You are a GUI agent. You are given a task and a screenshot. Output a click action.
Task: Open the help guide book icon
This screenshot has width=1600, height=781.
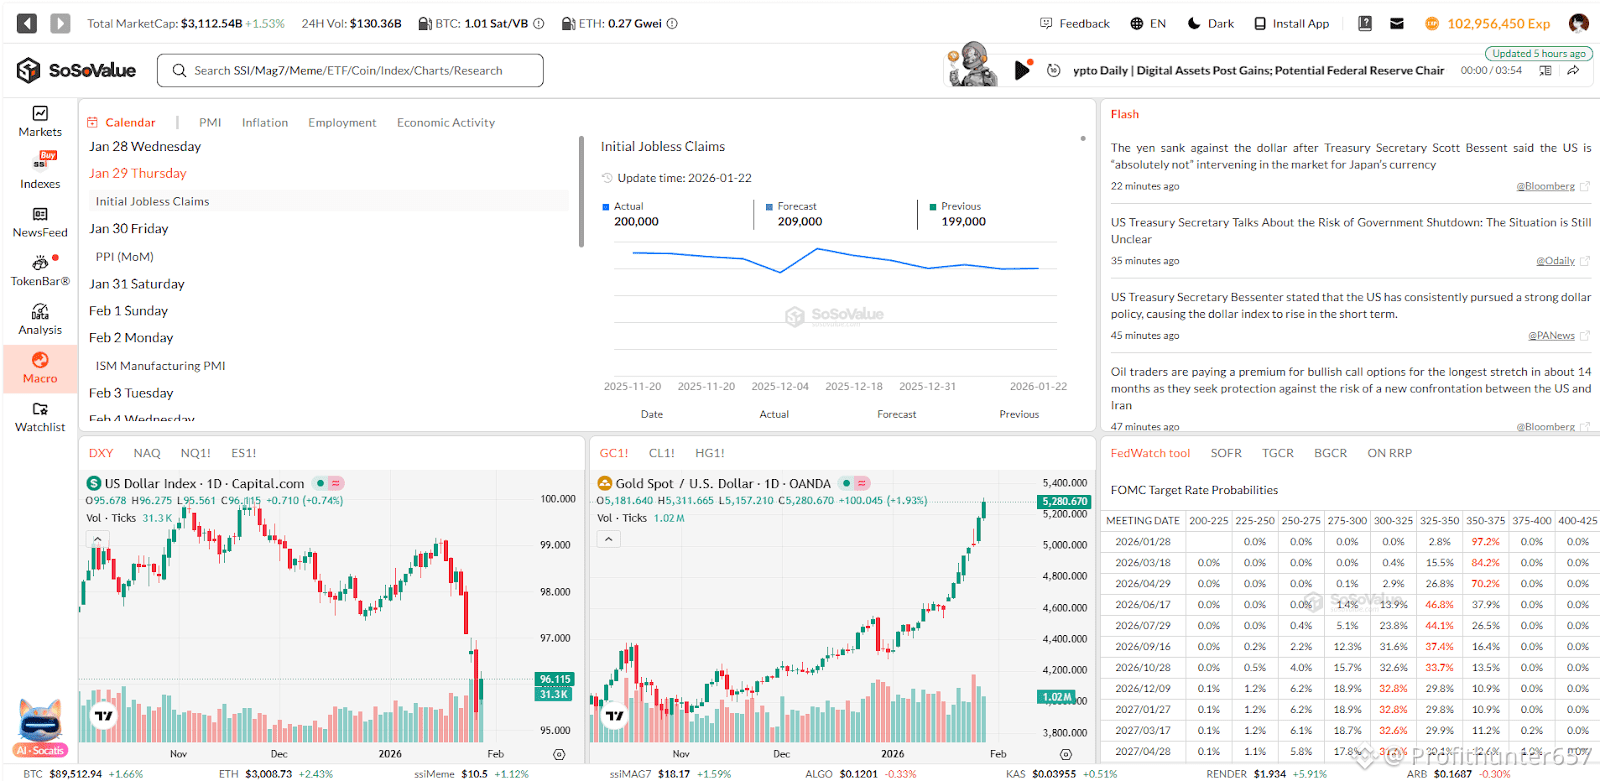pyautogui.click(x=1365, y=23)
